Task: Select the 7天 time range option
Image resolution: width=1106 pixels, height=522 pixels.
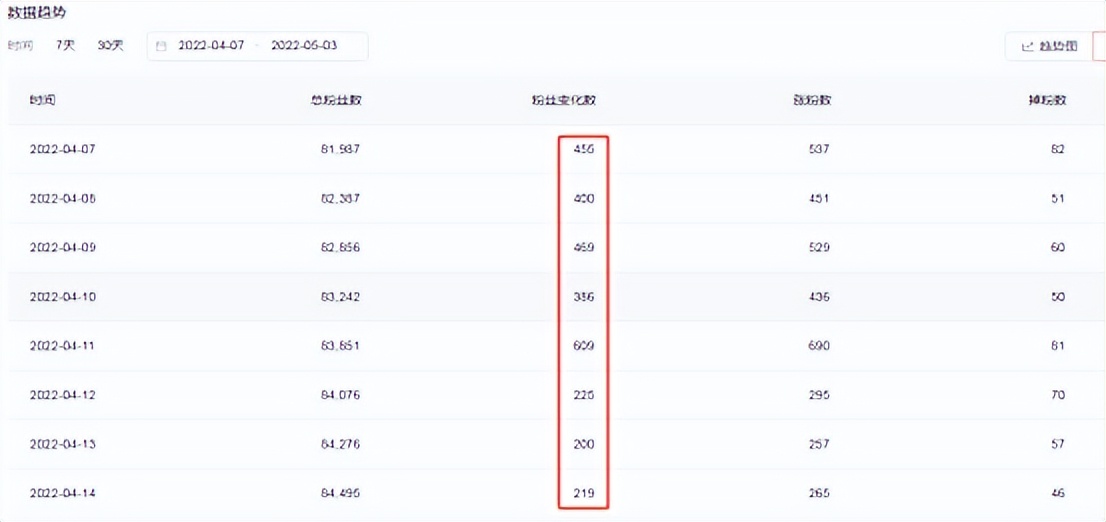Action: click(x=66, y=45)
